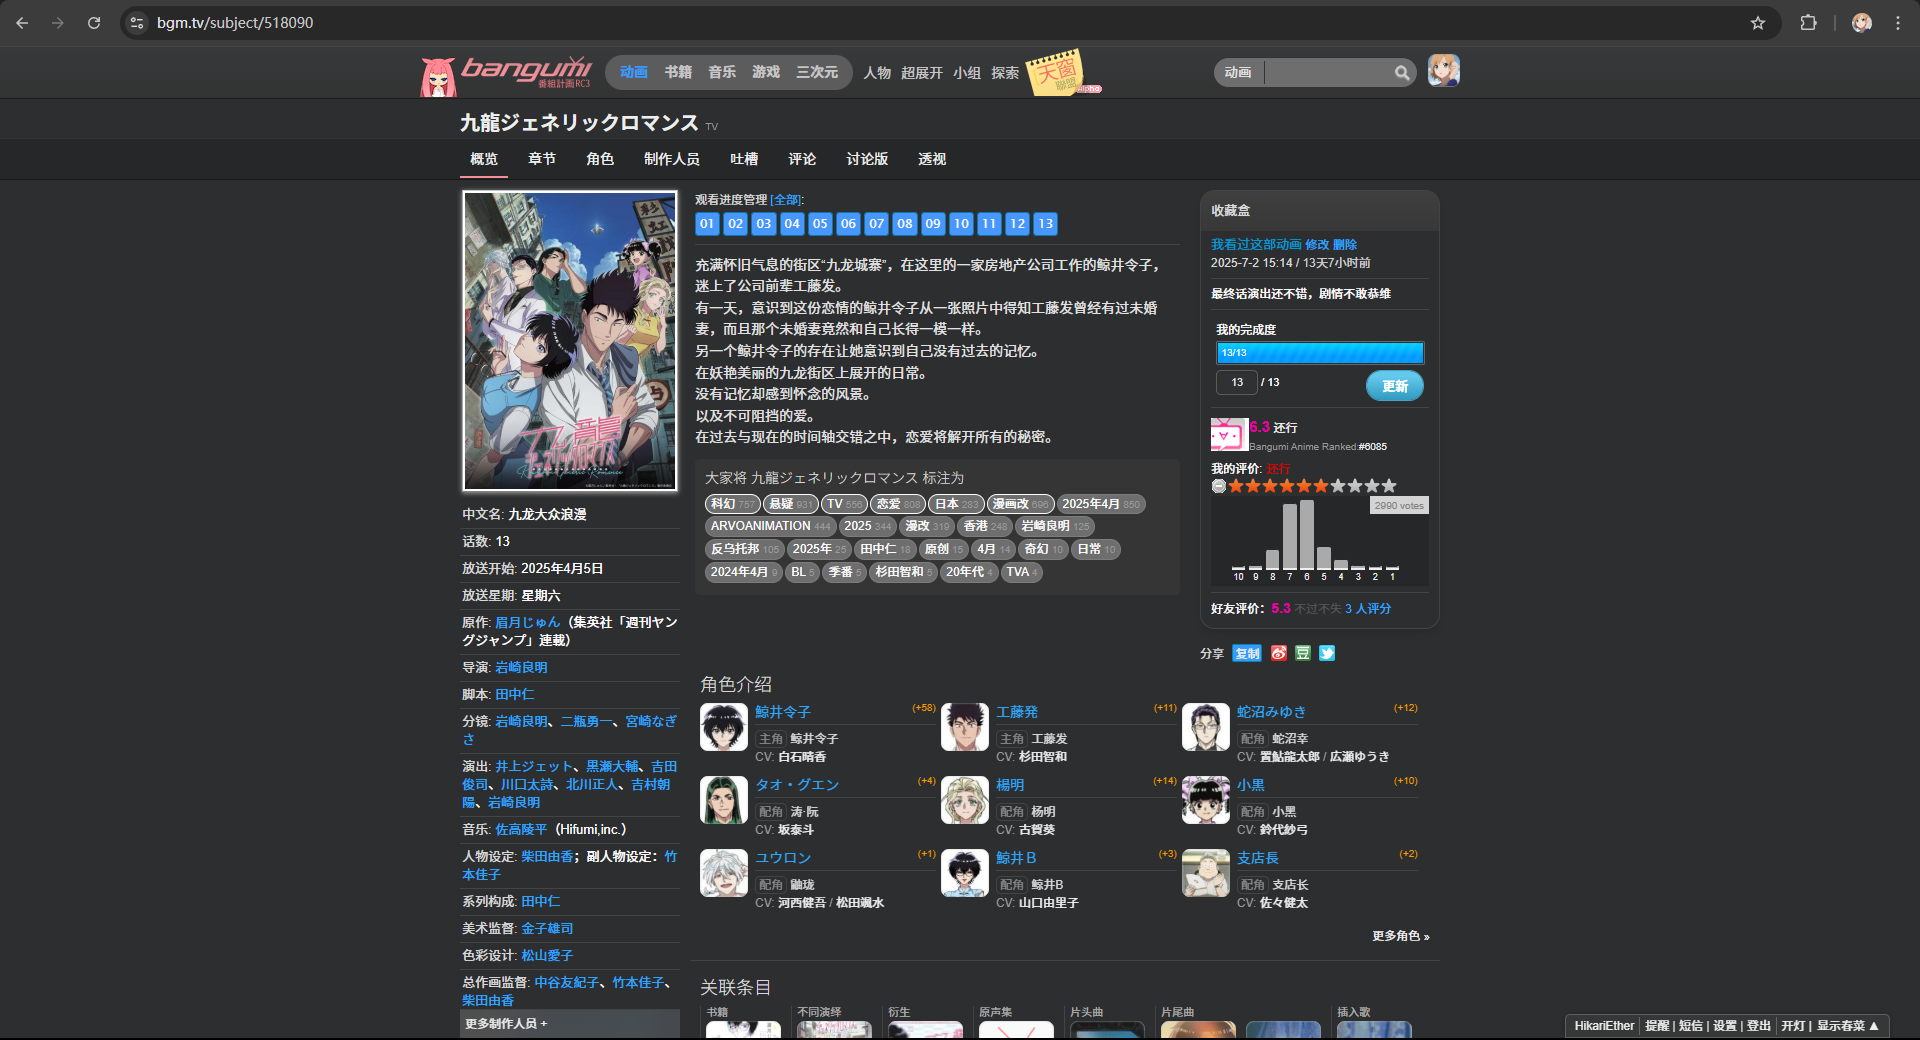Share to Douban via the green icon

[1303, 653]
